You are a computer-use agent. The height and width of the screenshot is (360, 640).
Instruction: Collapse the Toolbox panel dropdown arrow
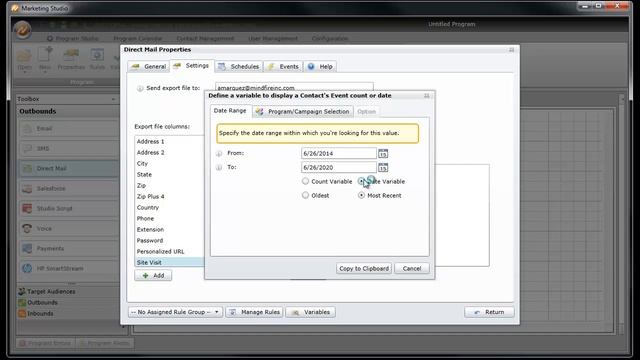113,99
